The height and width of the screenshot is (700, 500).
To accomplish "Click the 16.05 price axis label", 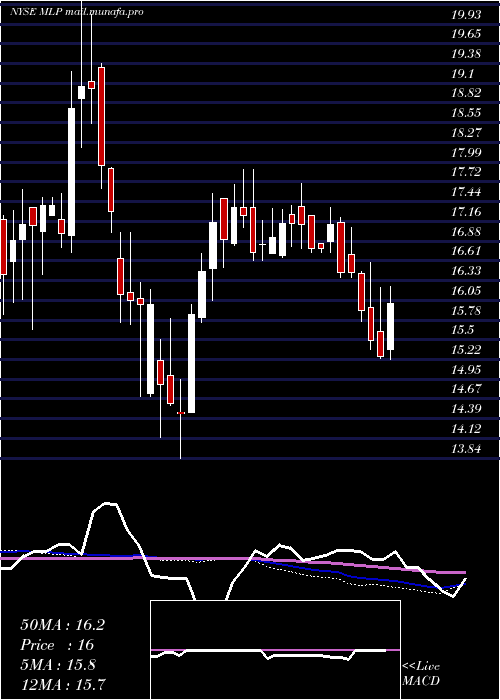I will 466,291.
